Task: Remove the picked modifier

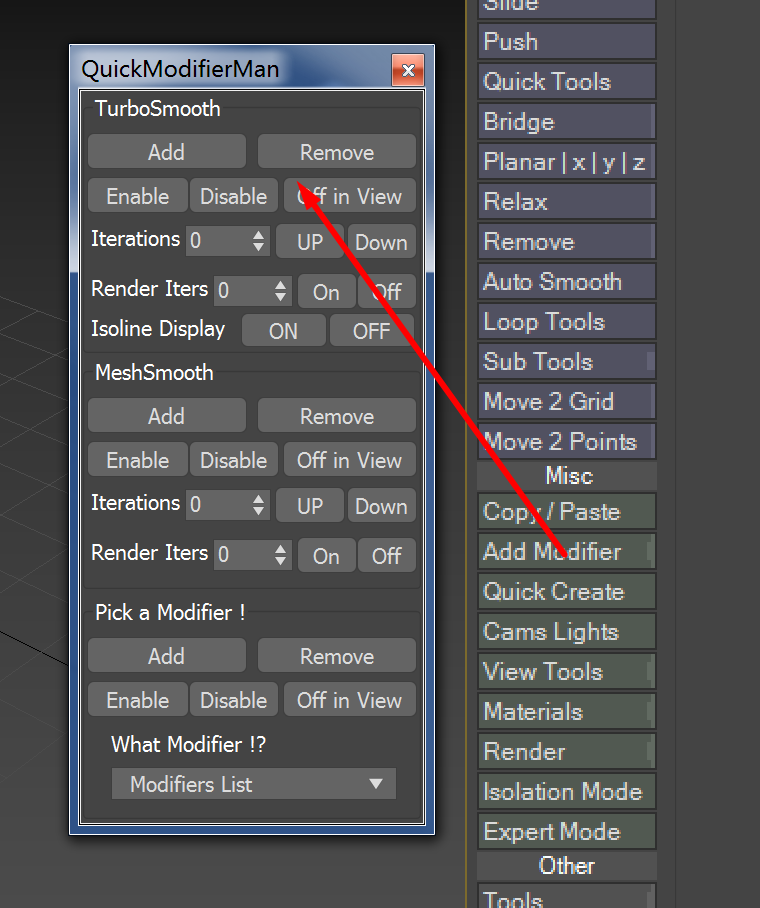Action: 337,656
